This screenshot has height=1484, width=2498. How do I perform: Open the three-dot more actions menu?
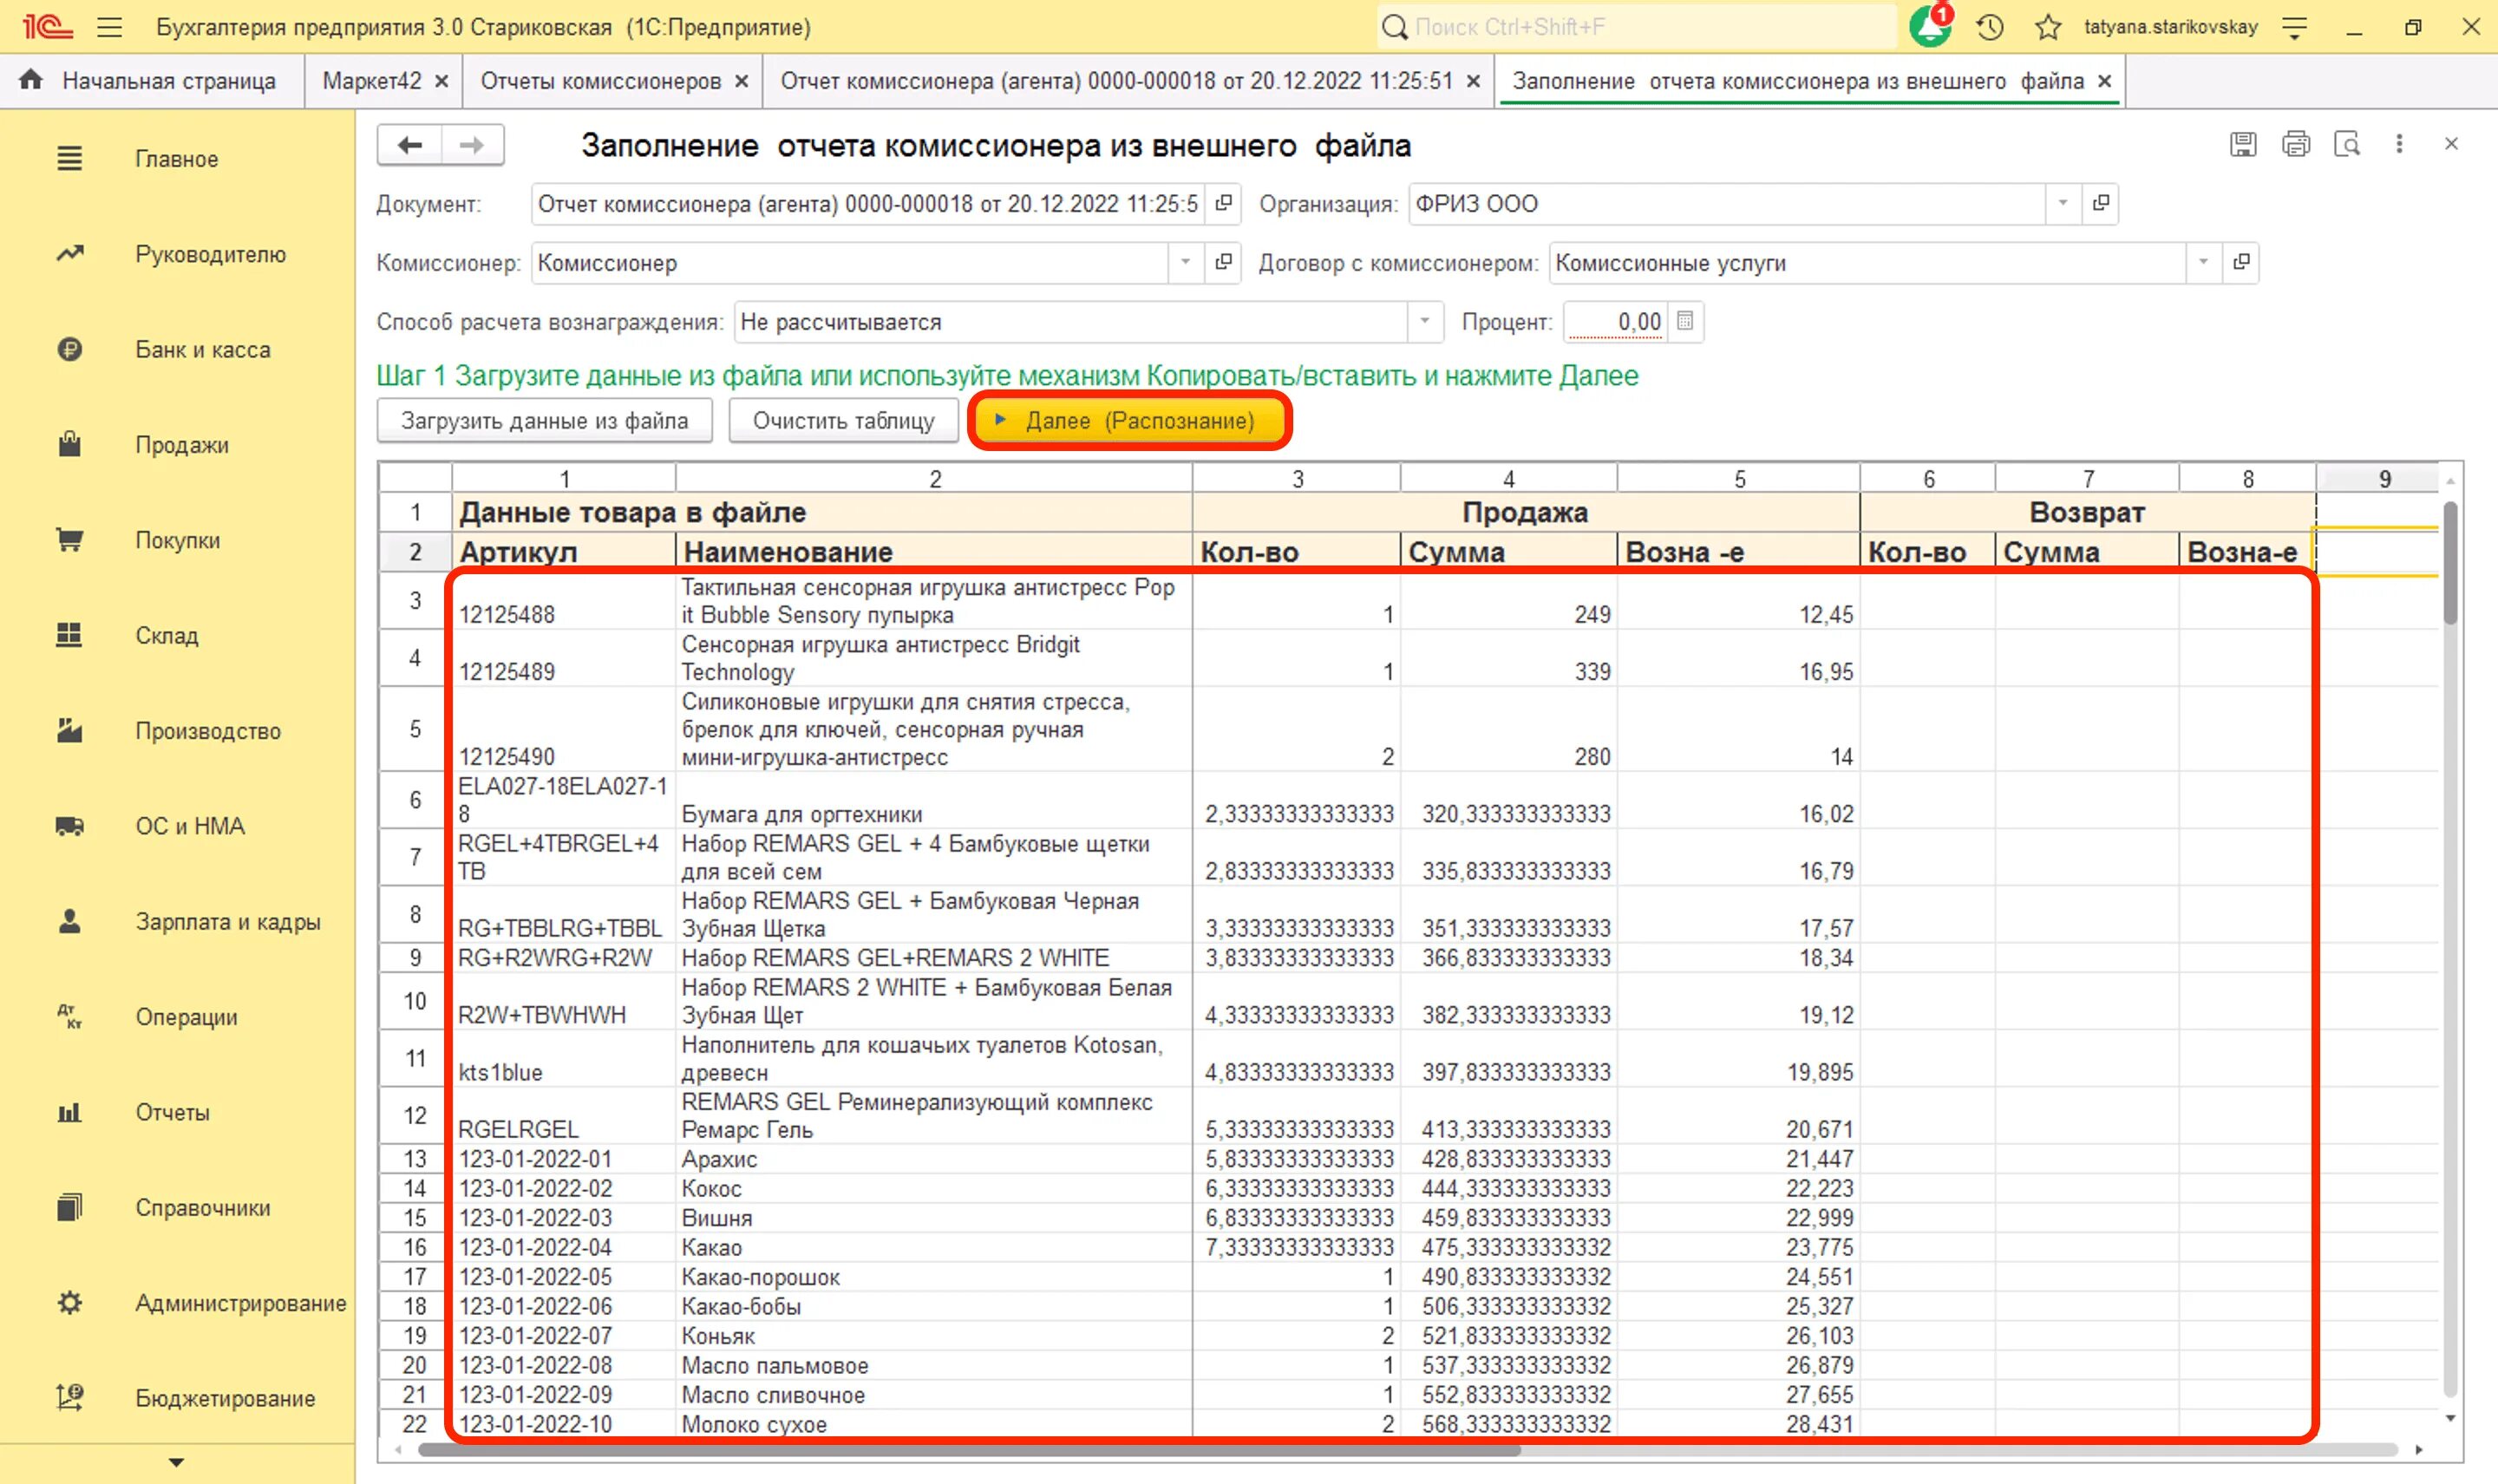2399,144
